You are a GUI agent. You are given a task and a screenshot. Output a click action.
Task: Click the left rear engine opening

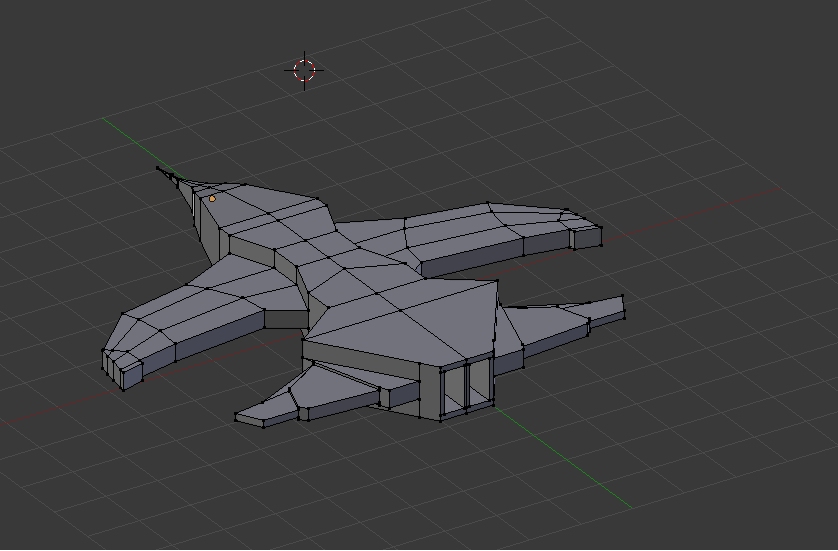coord(453,387)
